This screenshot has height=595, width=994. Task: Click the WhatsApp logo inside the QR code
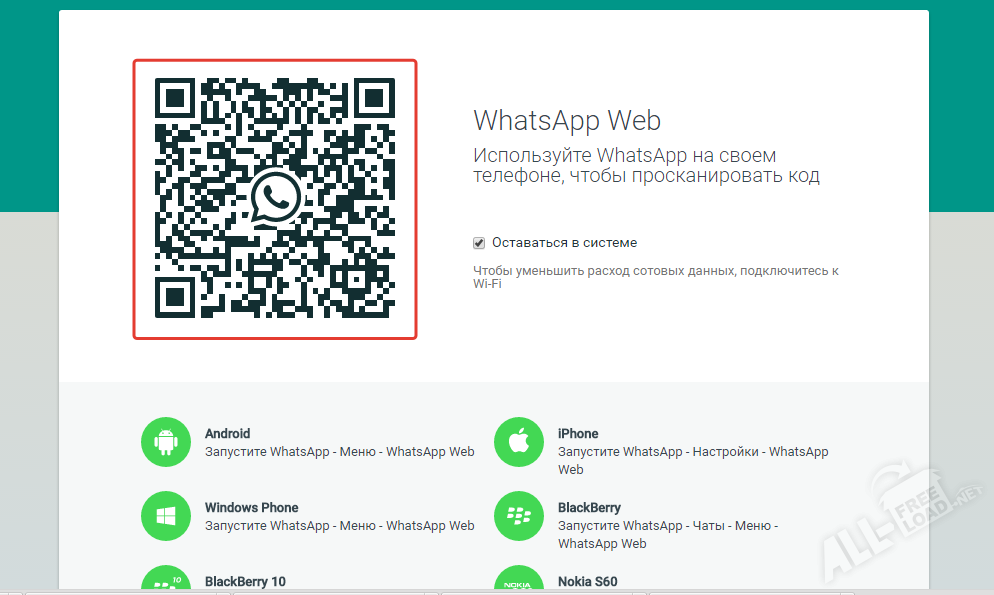click(275, 200)
